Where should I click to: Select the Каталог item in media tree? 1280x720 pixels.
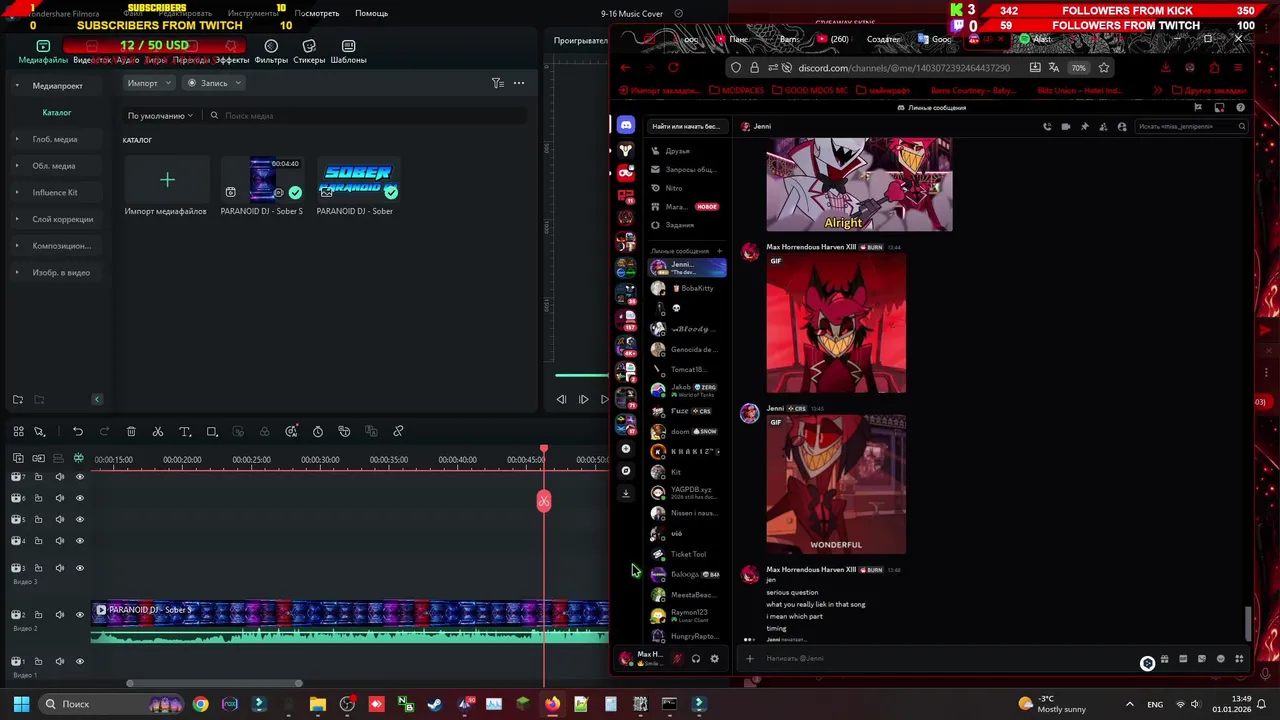57,113
